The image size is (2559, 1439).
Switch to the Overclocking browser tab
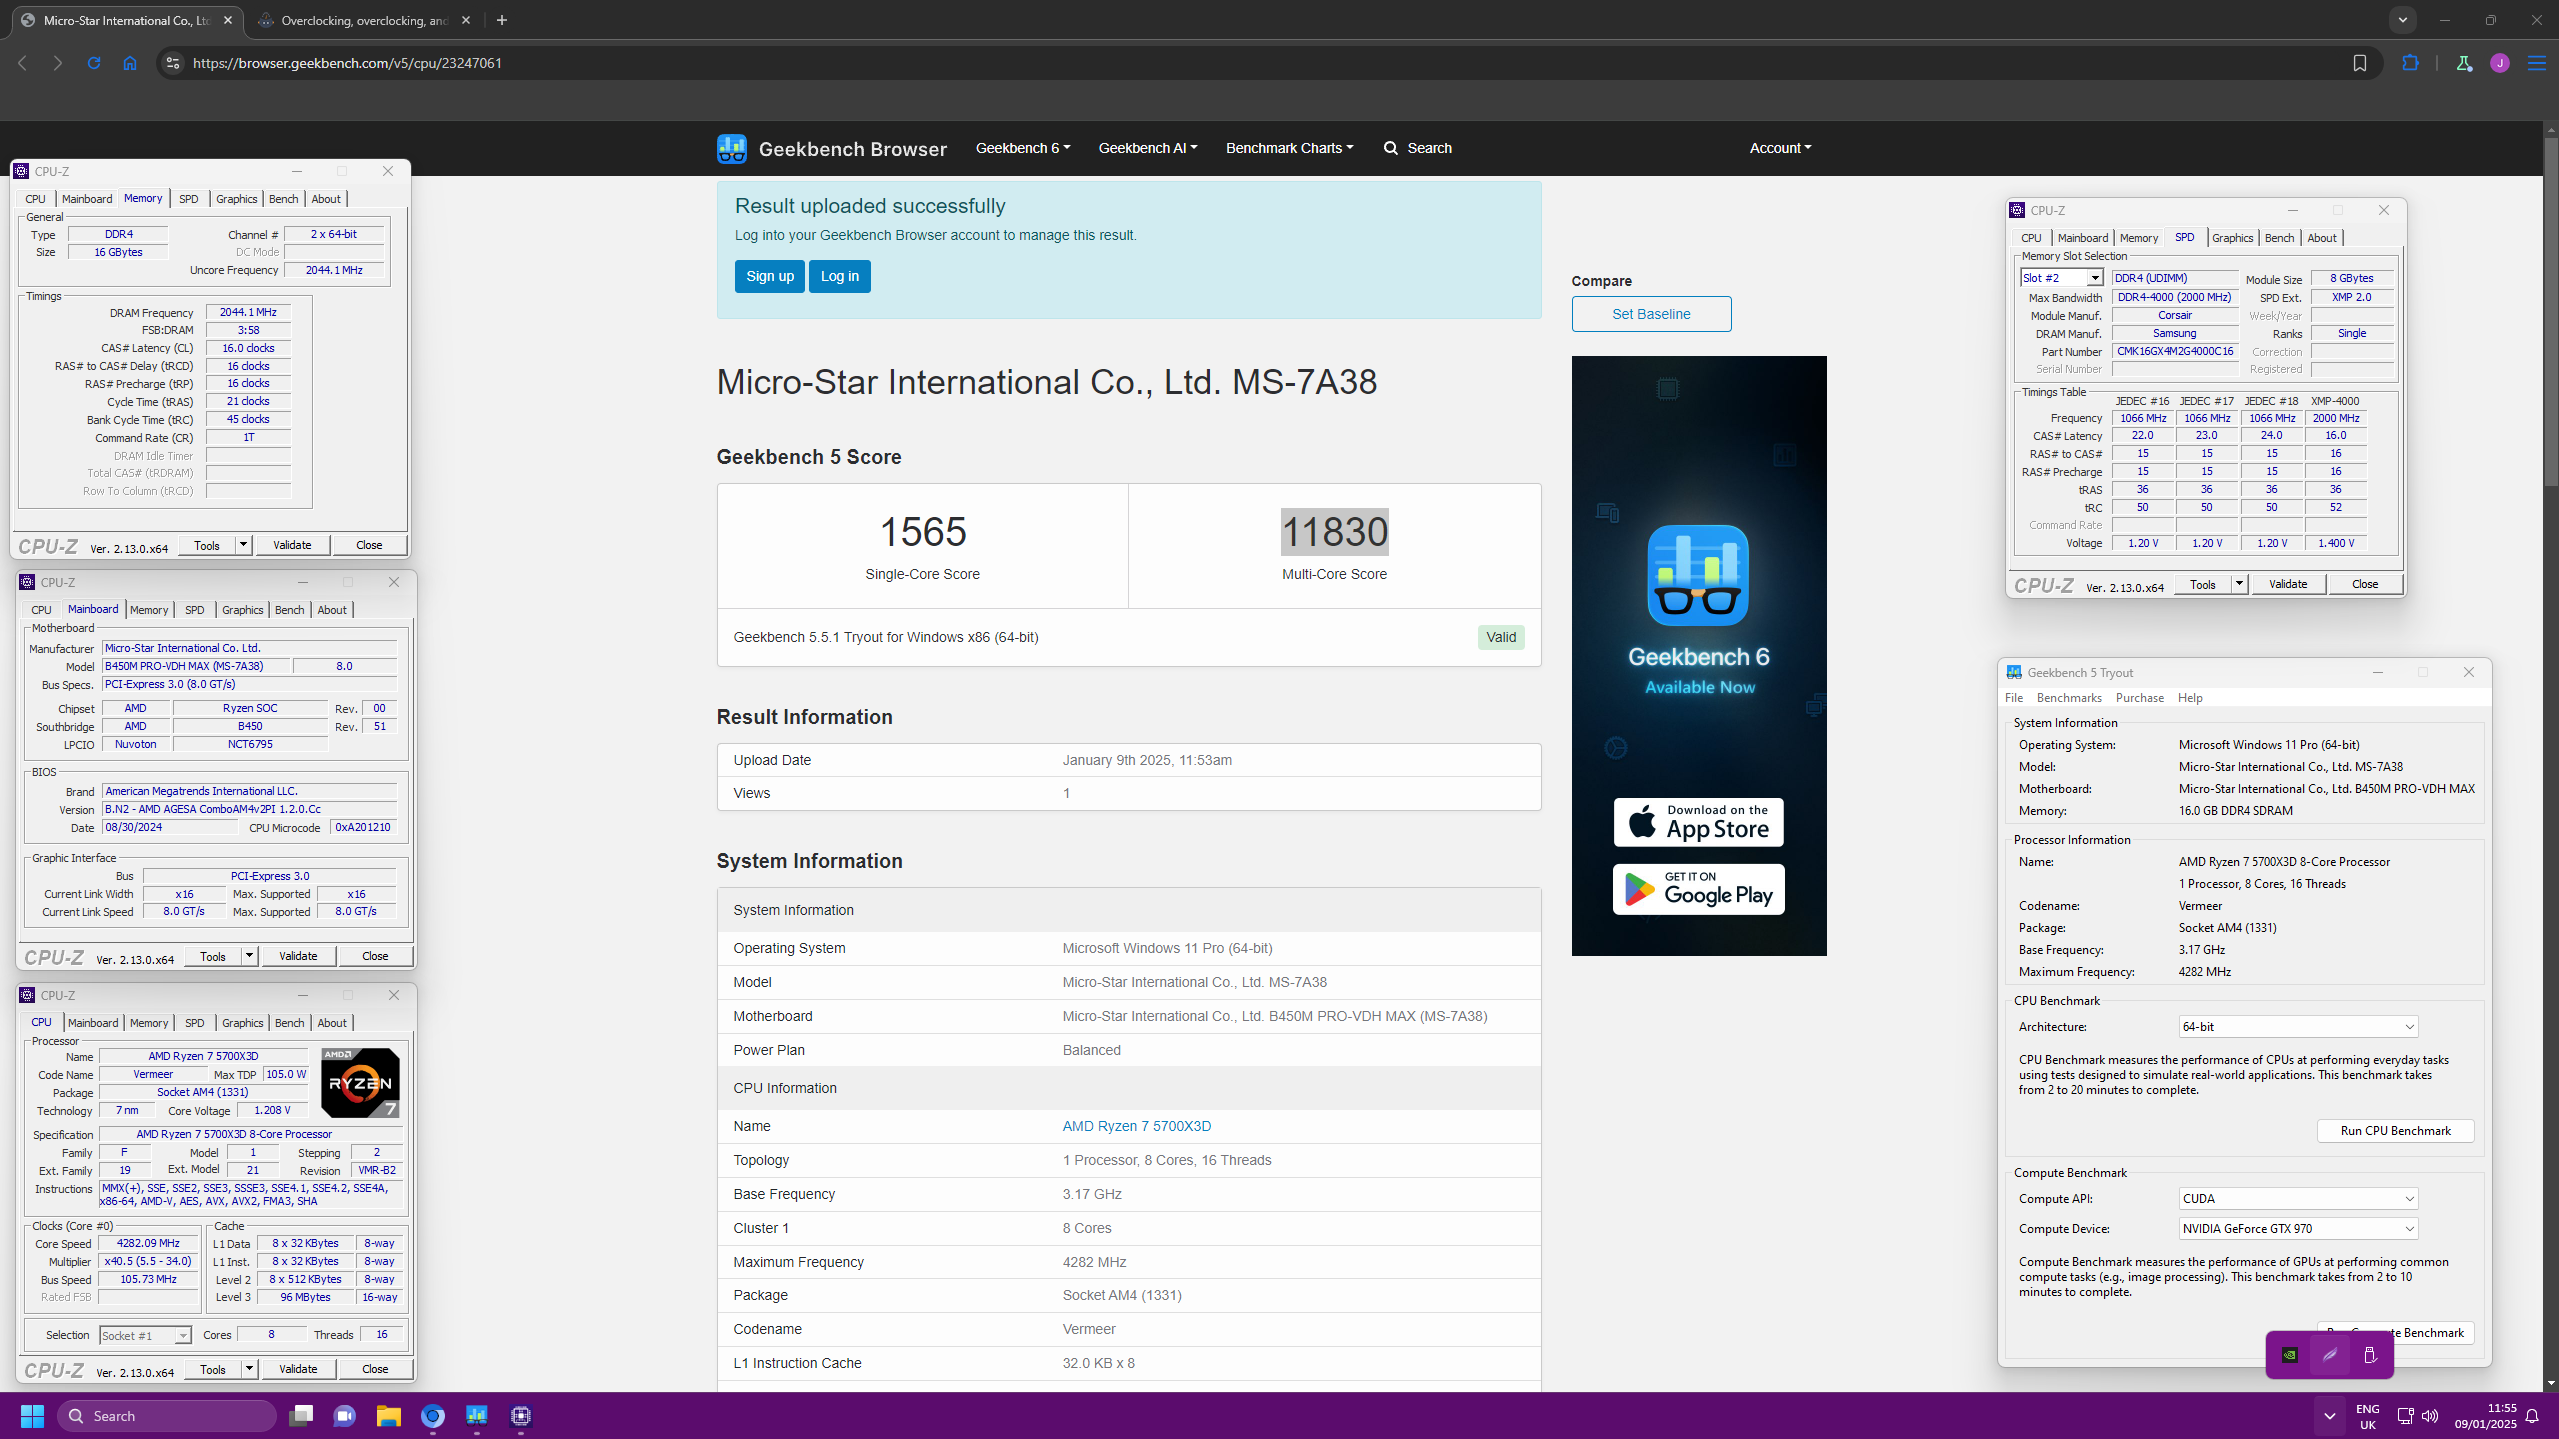[362, 20]
